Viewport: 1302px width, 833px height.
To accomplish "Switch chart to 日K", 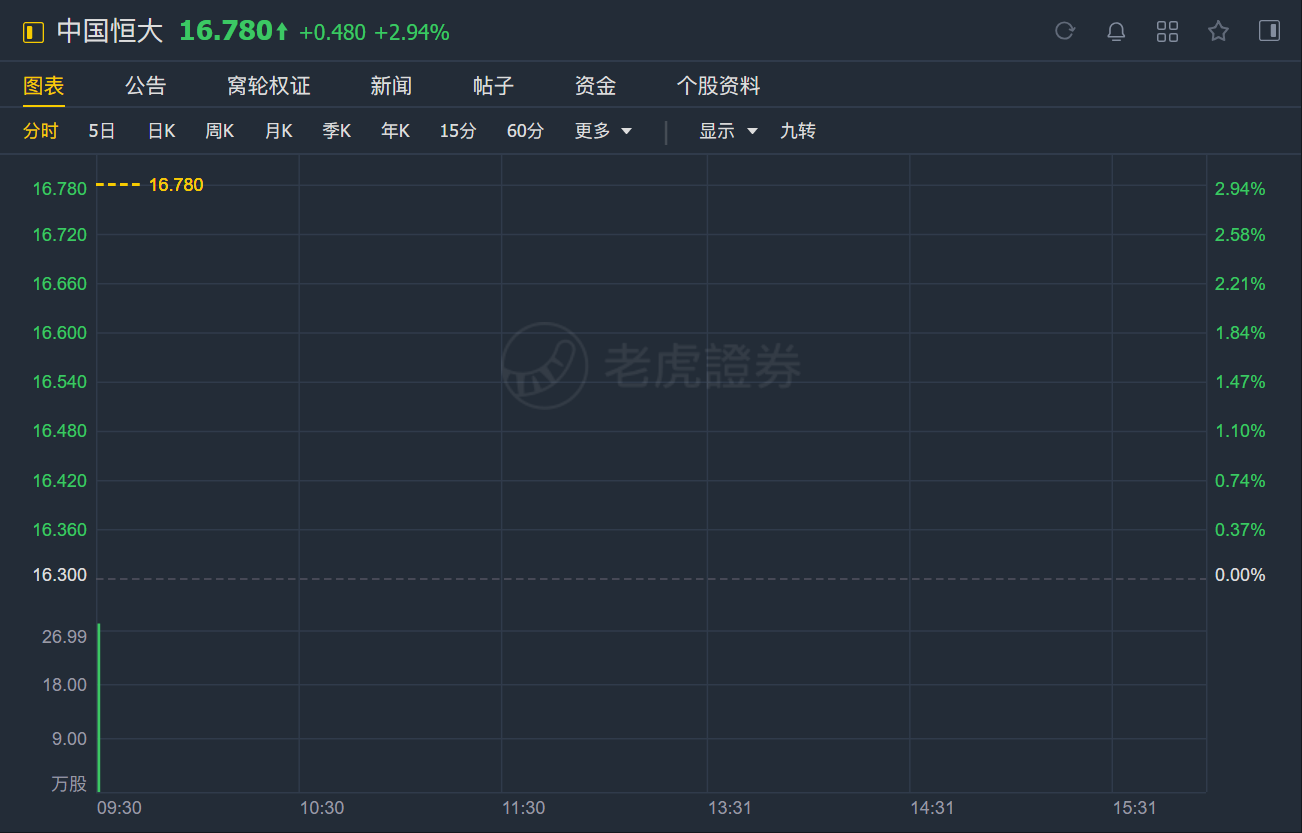I will (x=161, y=131).
